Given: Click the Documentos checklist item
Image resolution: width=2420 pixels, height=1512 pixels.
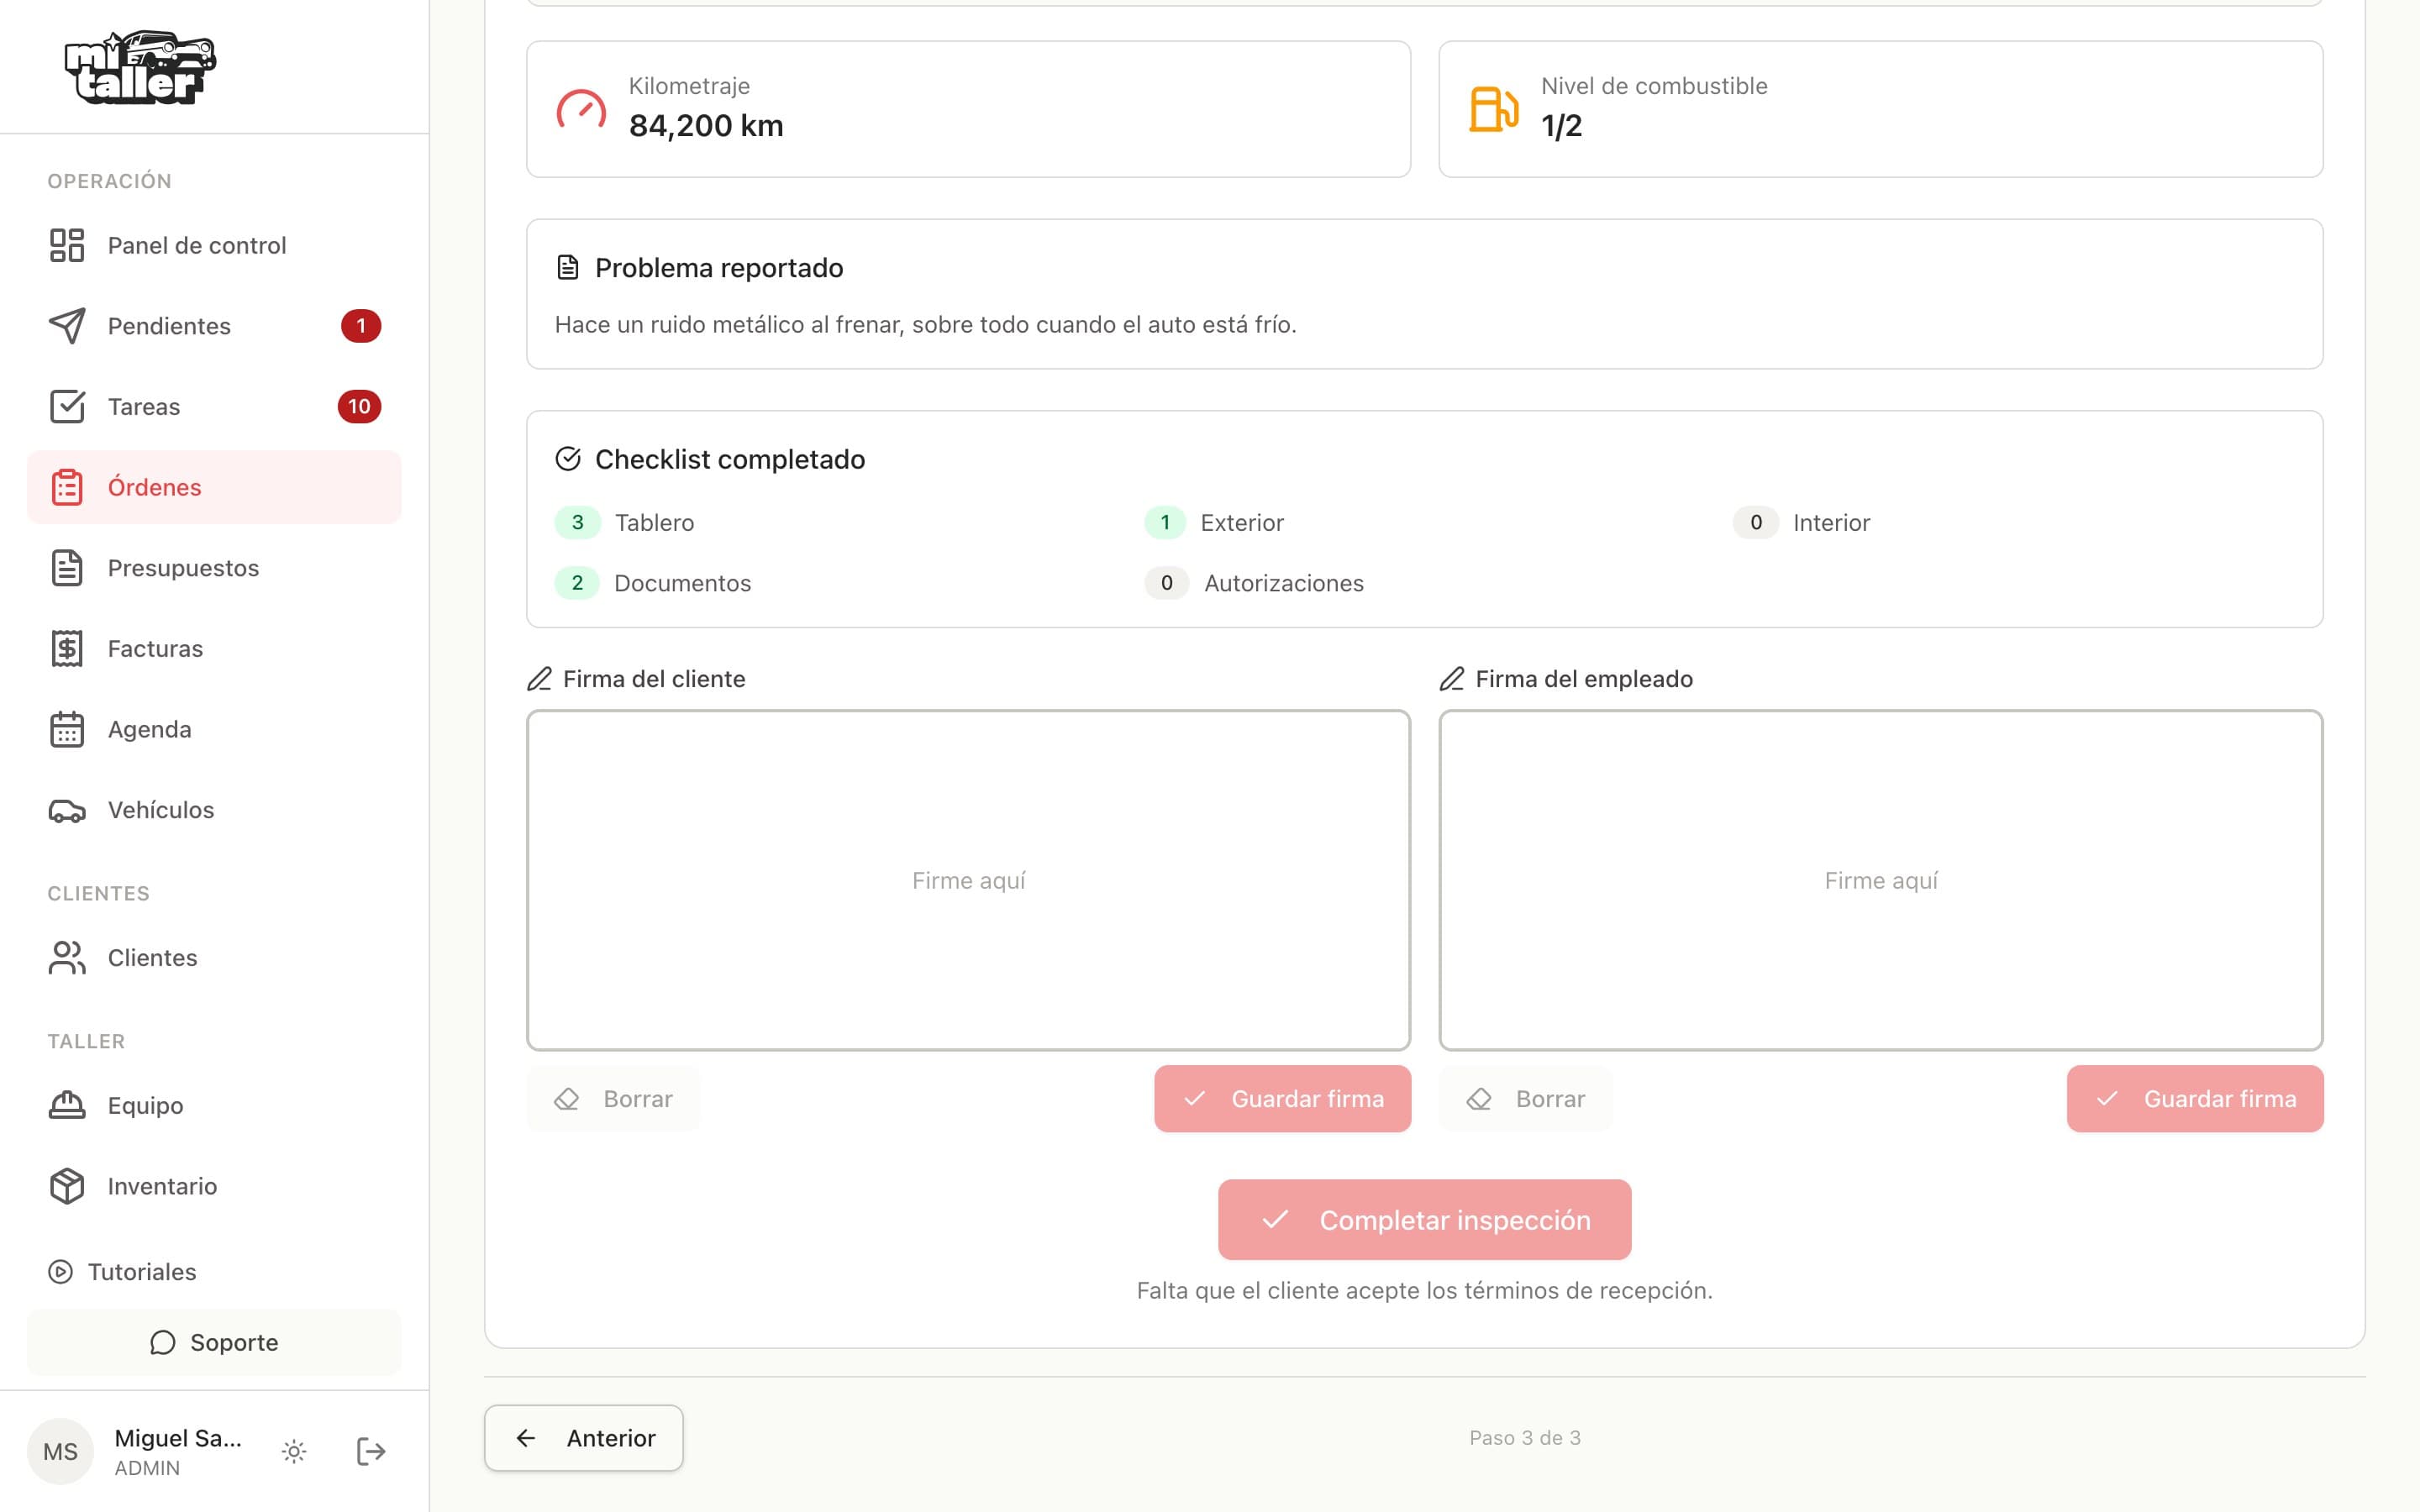Looking at the screenshot, I should click(x=653, y=583).
